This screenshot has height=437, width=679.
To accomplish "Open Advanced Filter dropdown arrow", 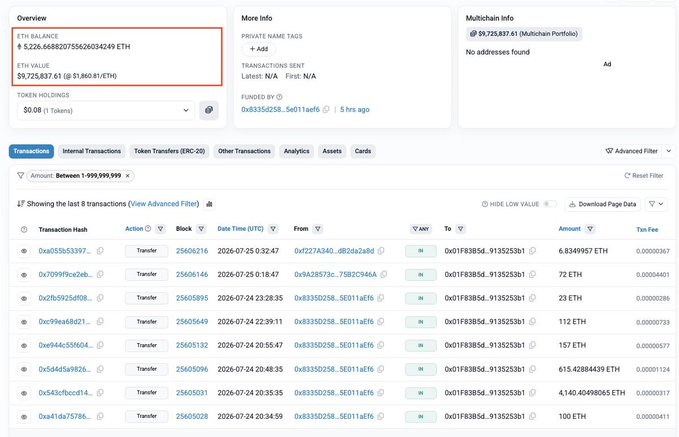I will tap(669, 151).
